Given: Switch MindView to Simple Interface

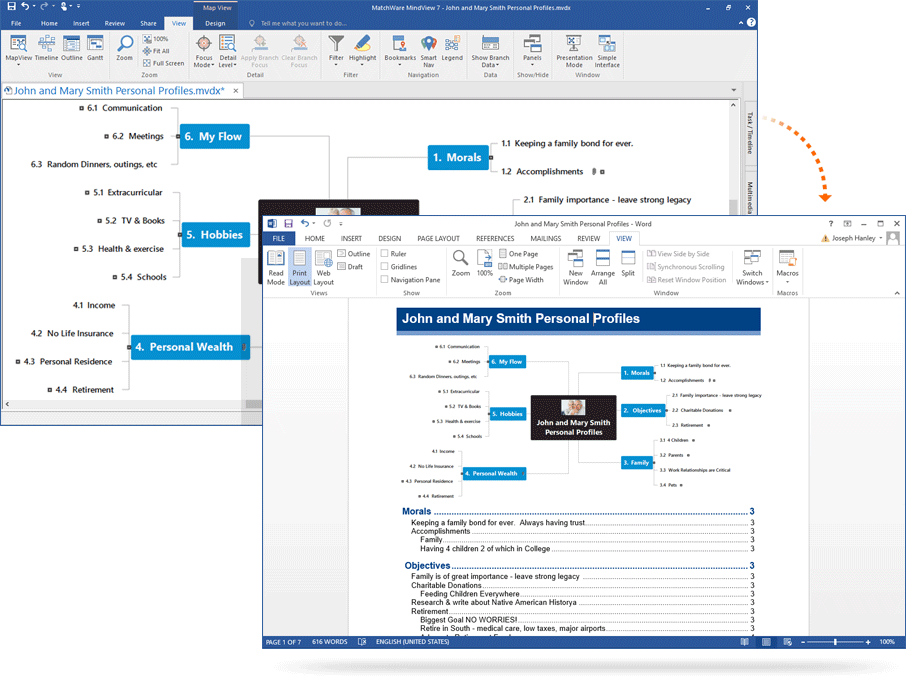Looking at the screenshot, I should click(x=607, y=51).
